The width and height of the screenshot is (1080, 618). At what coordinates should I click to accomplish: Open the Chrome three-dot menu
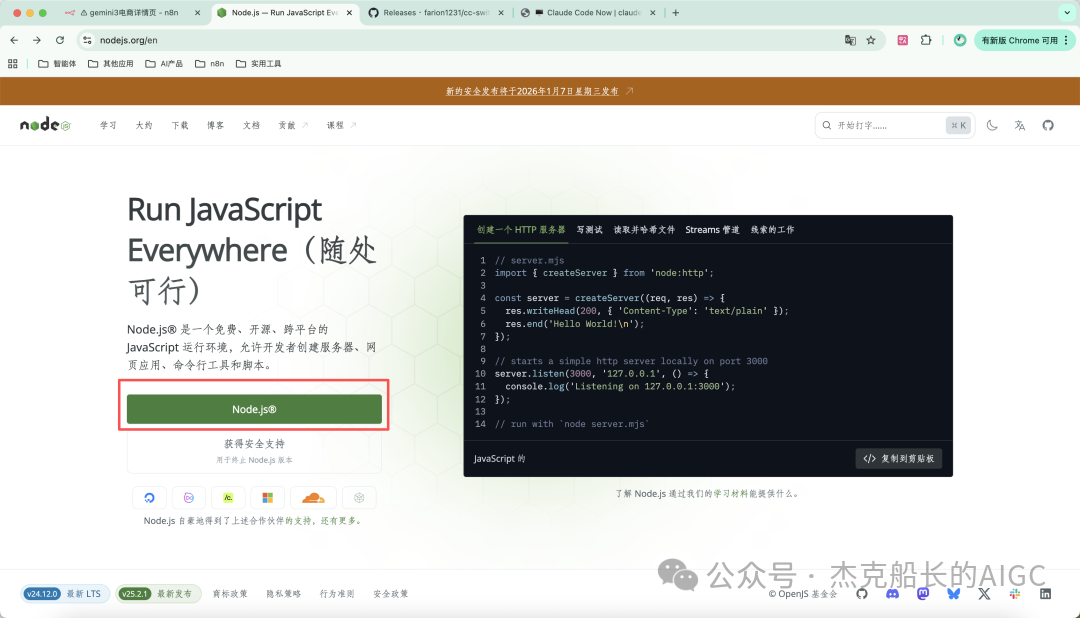pos(1066,40)
